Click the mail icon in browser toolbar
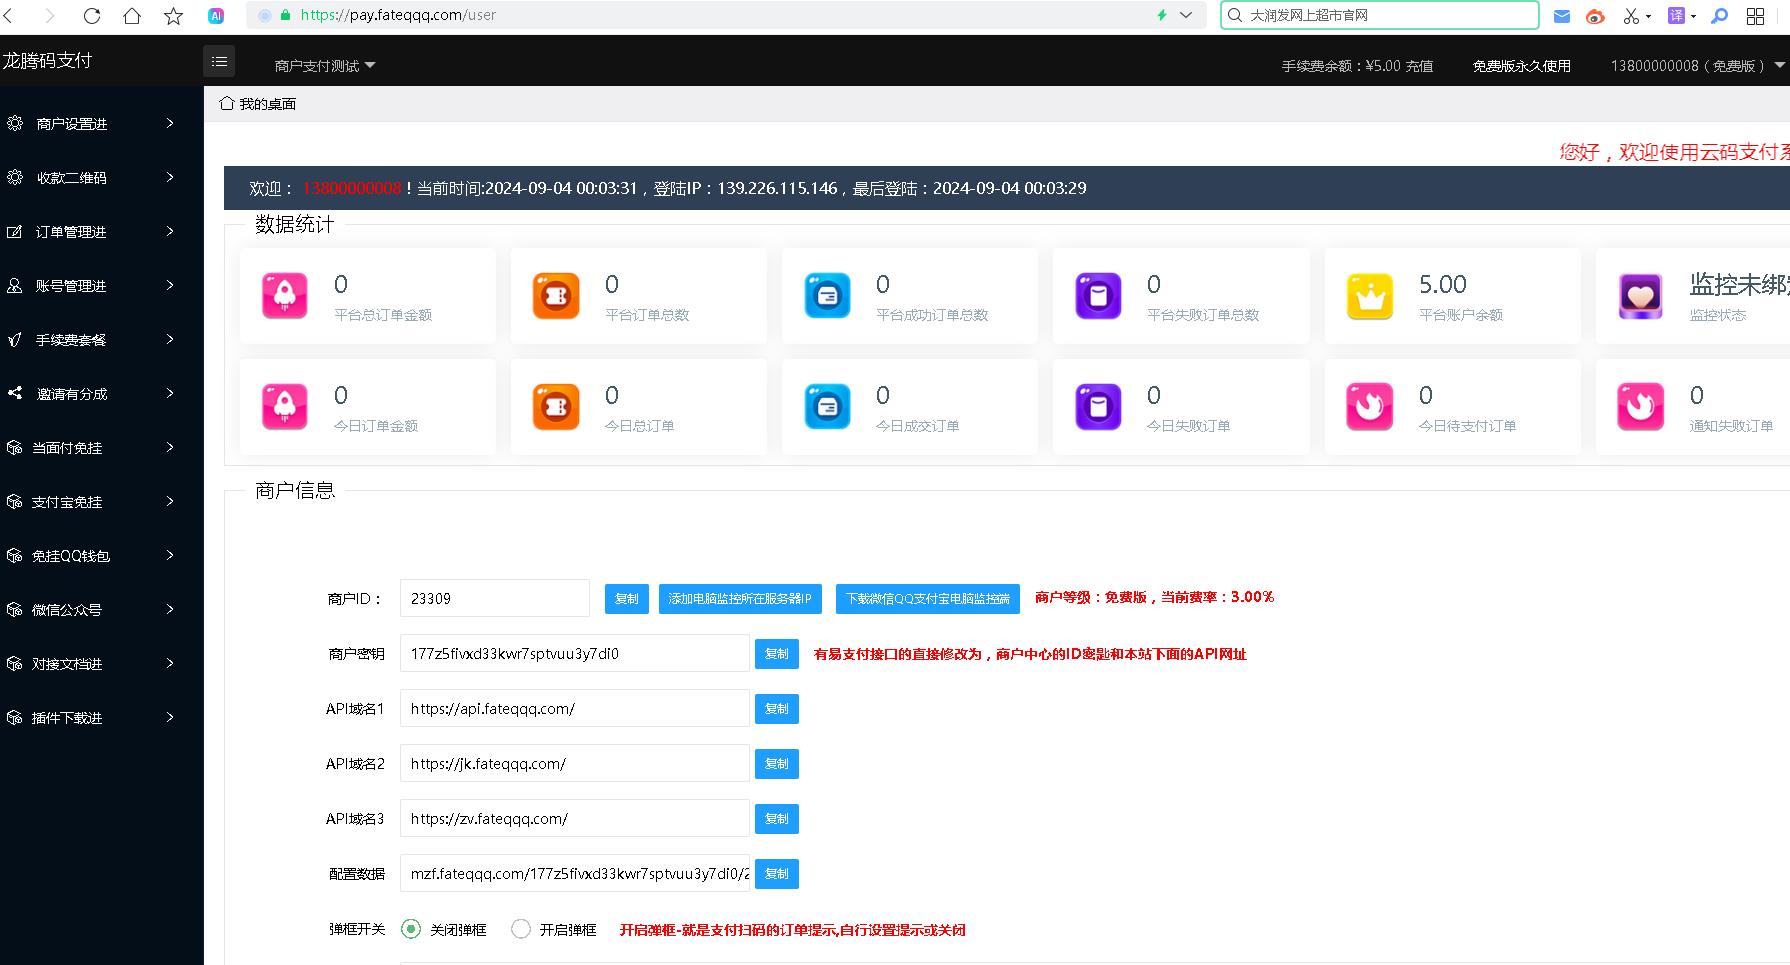The height and width of the screenshot is (965, 1790). click(x=1562, y=16)
